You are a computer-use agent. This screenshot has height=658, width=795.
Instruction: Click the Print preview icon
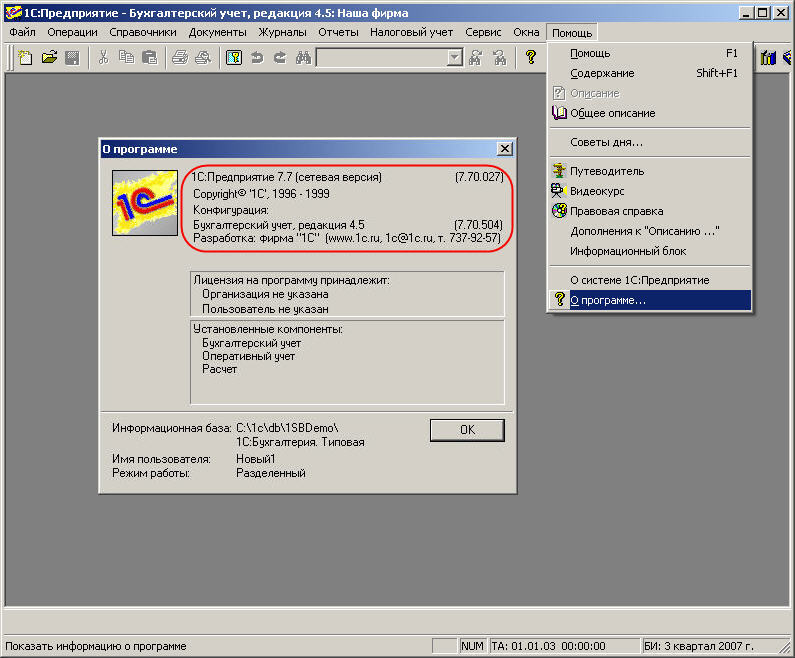[x=203, y=57]
